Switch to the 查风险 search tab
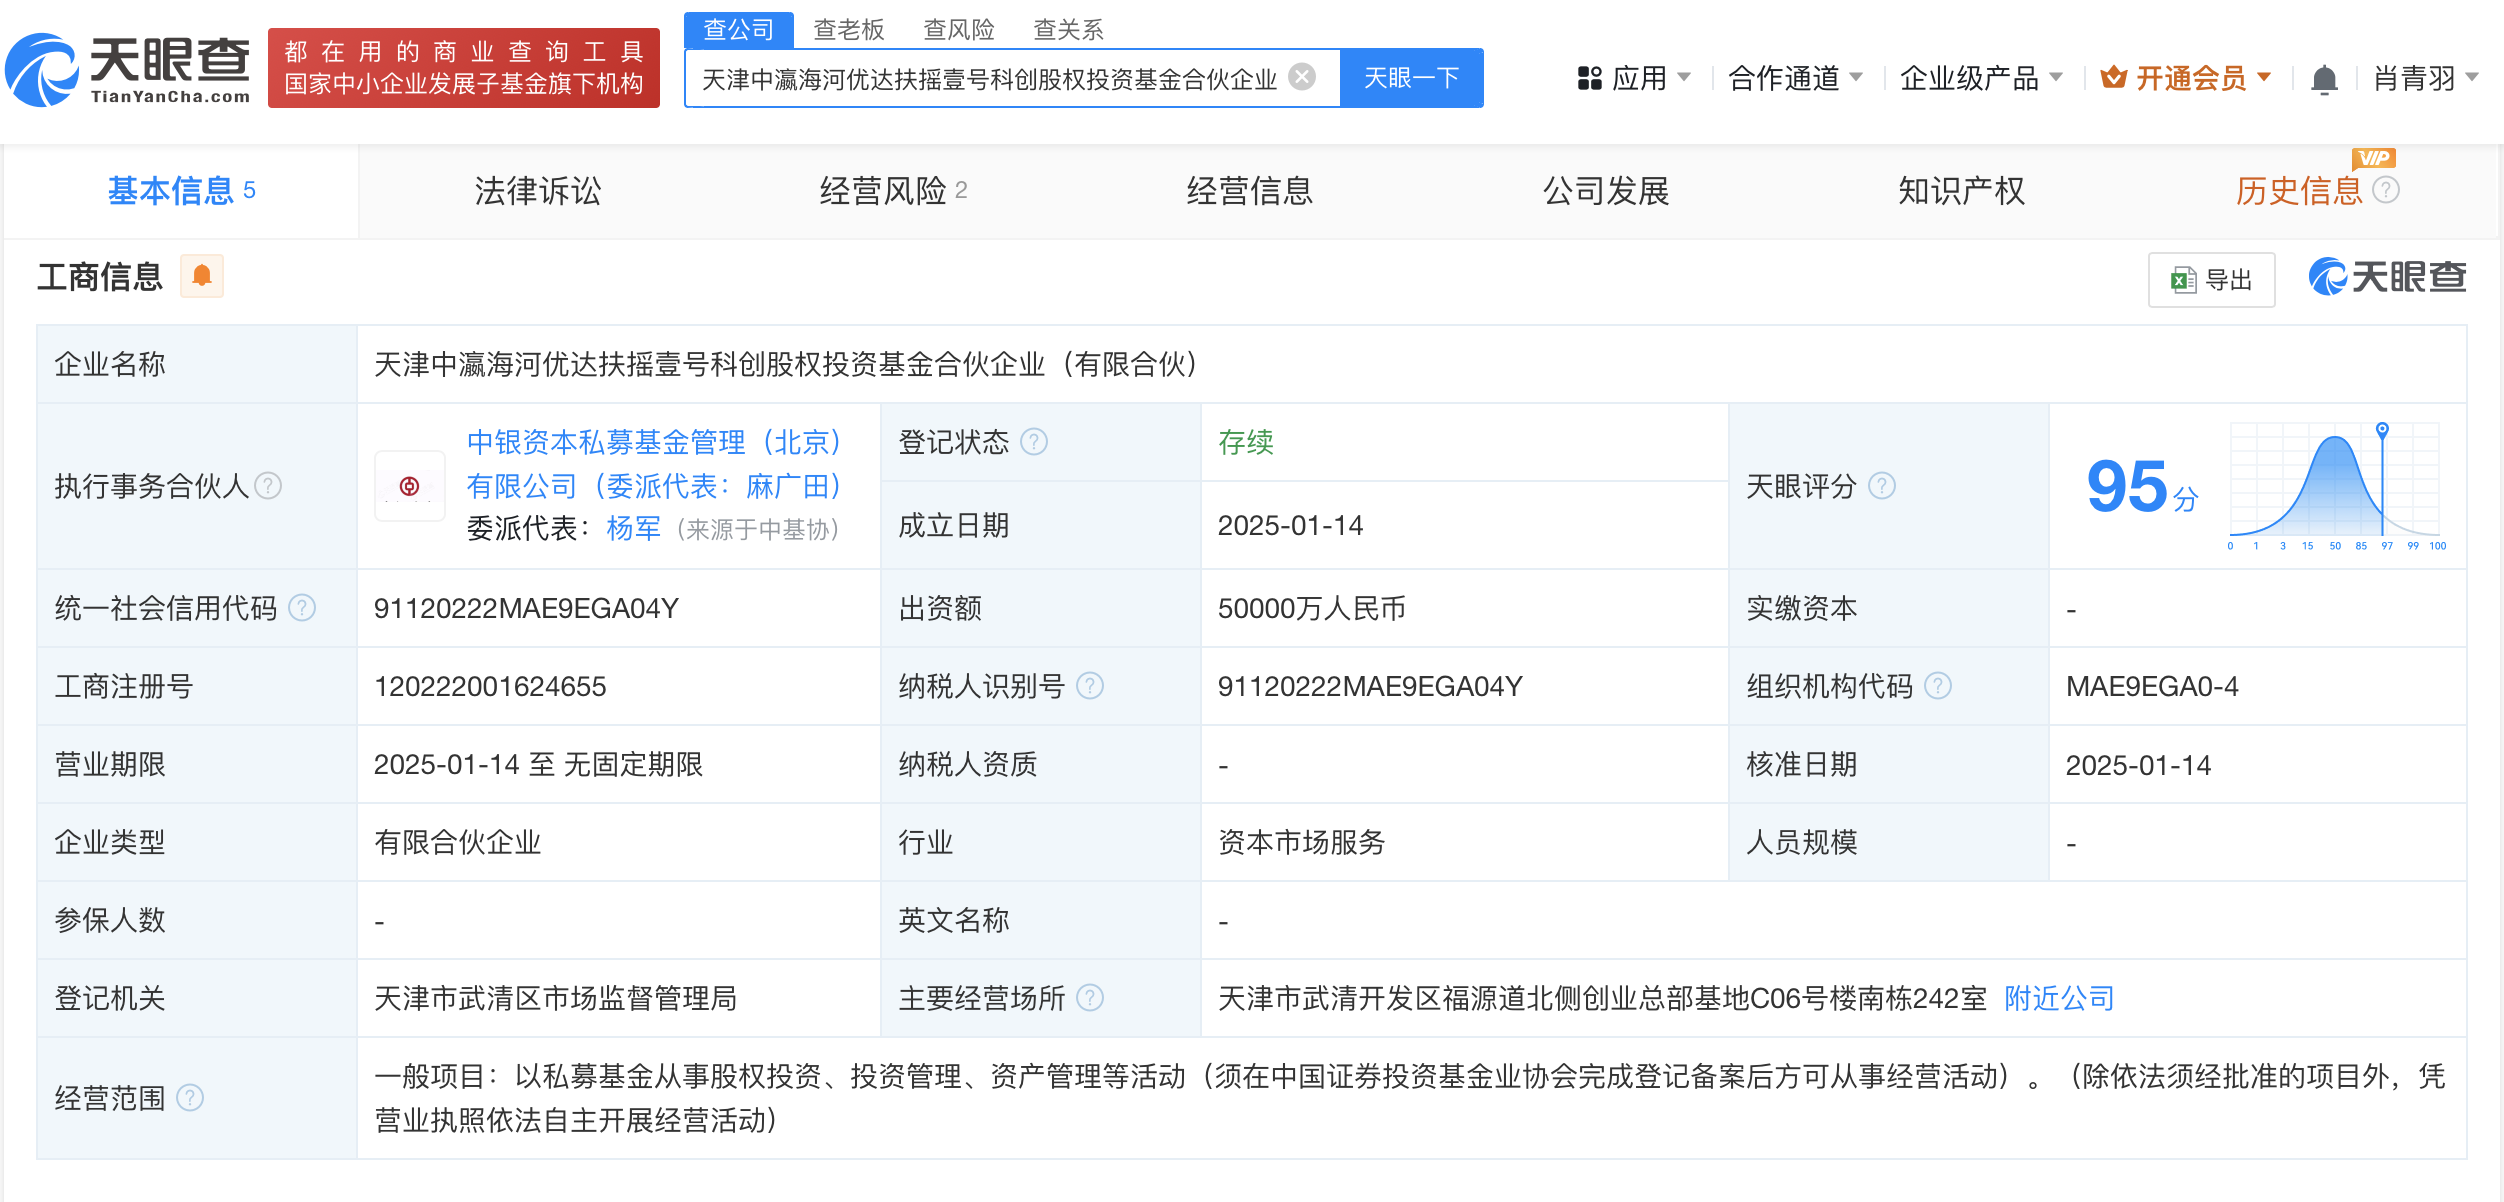This screenshot has width=2504, height=1202. pyautogui.click(x=959, y=30)
